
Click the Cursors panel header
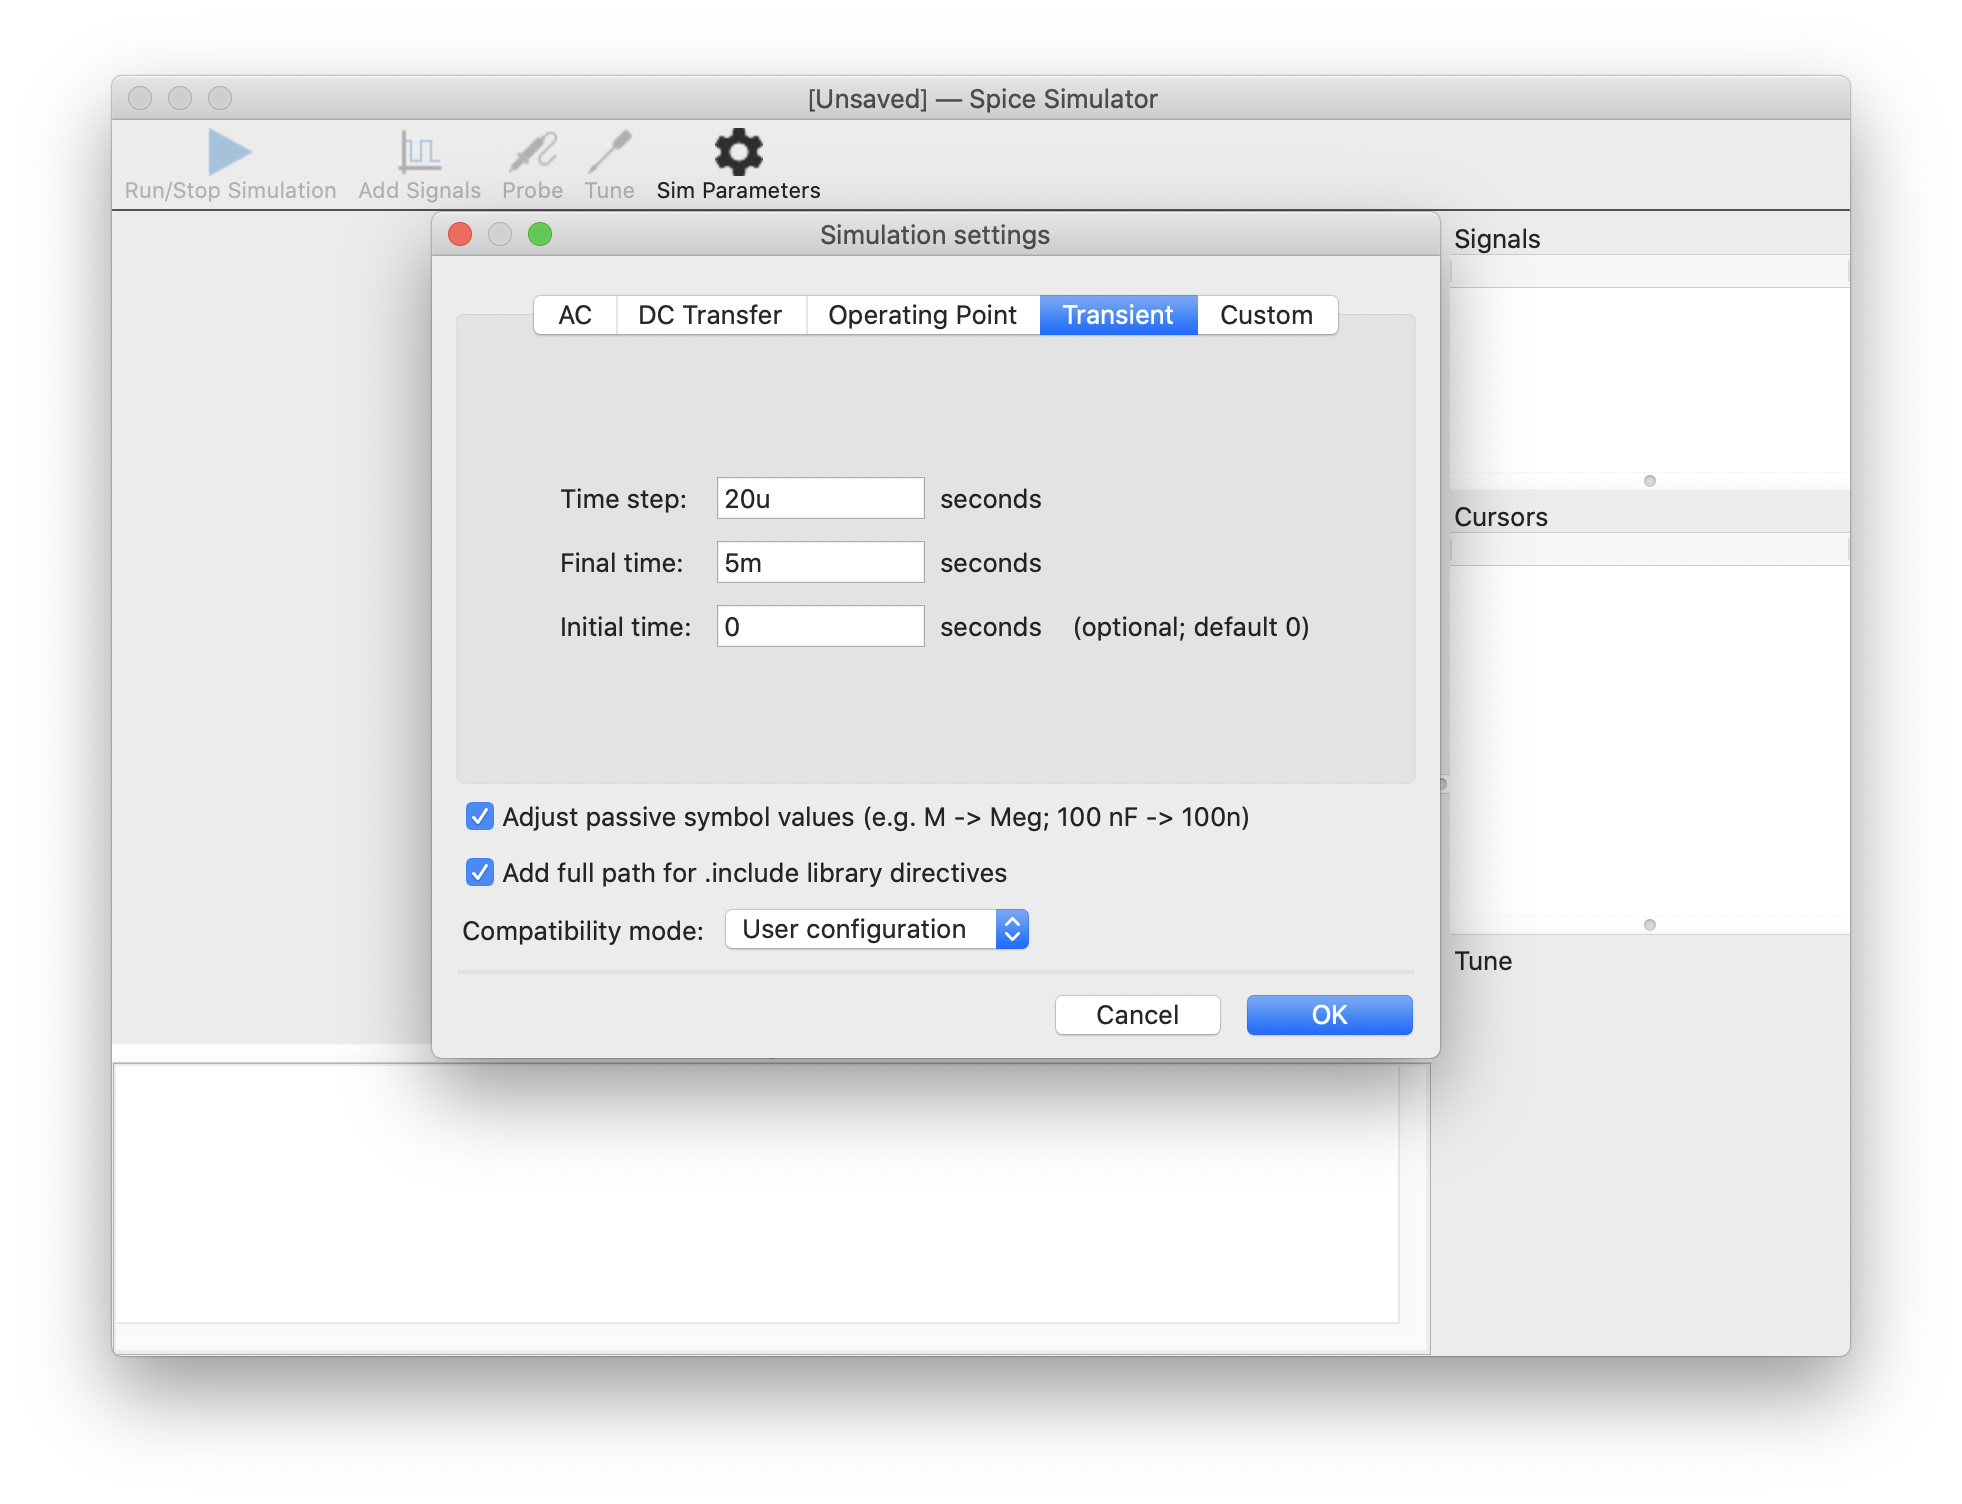[1500, 517]
